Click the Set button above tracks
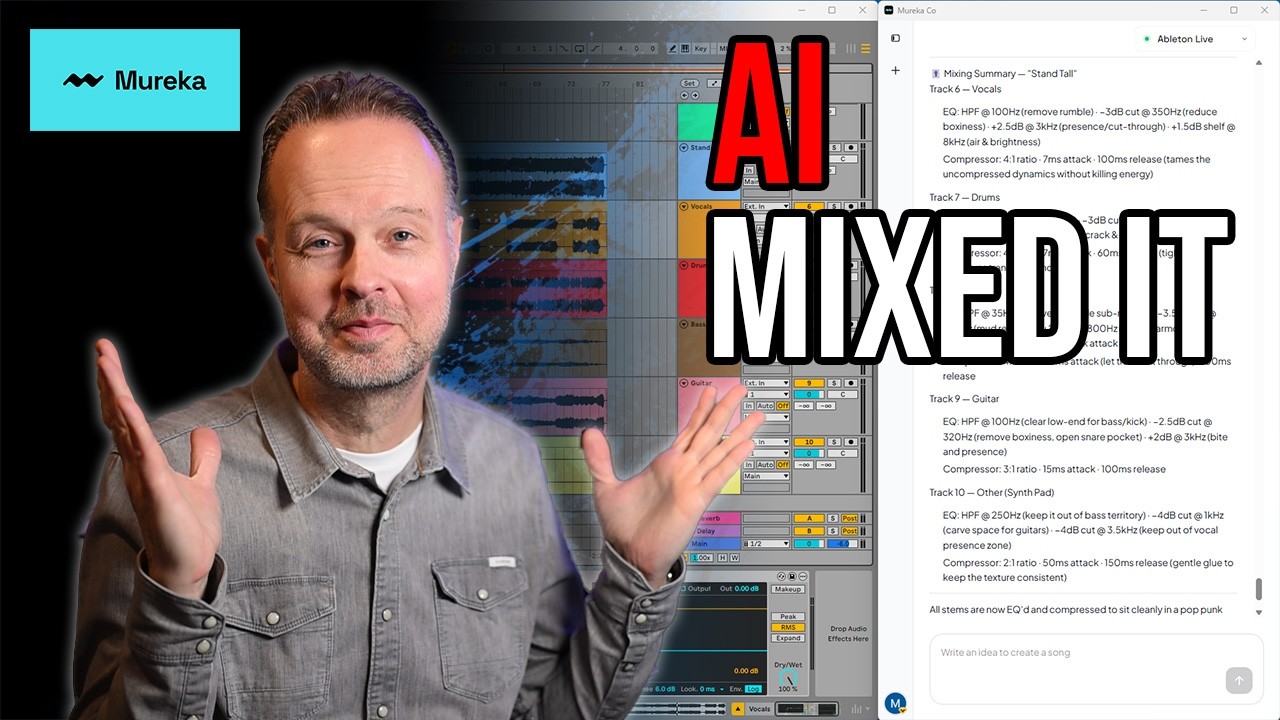This screenshot has width=1280, height=720. point(690,83)
